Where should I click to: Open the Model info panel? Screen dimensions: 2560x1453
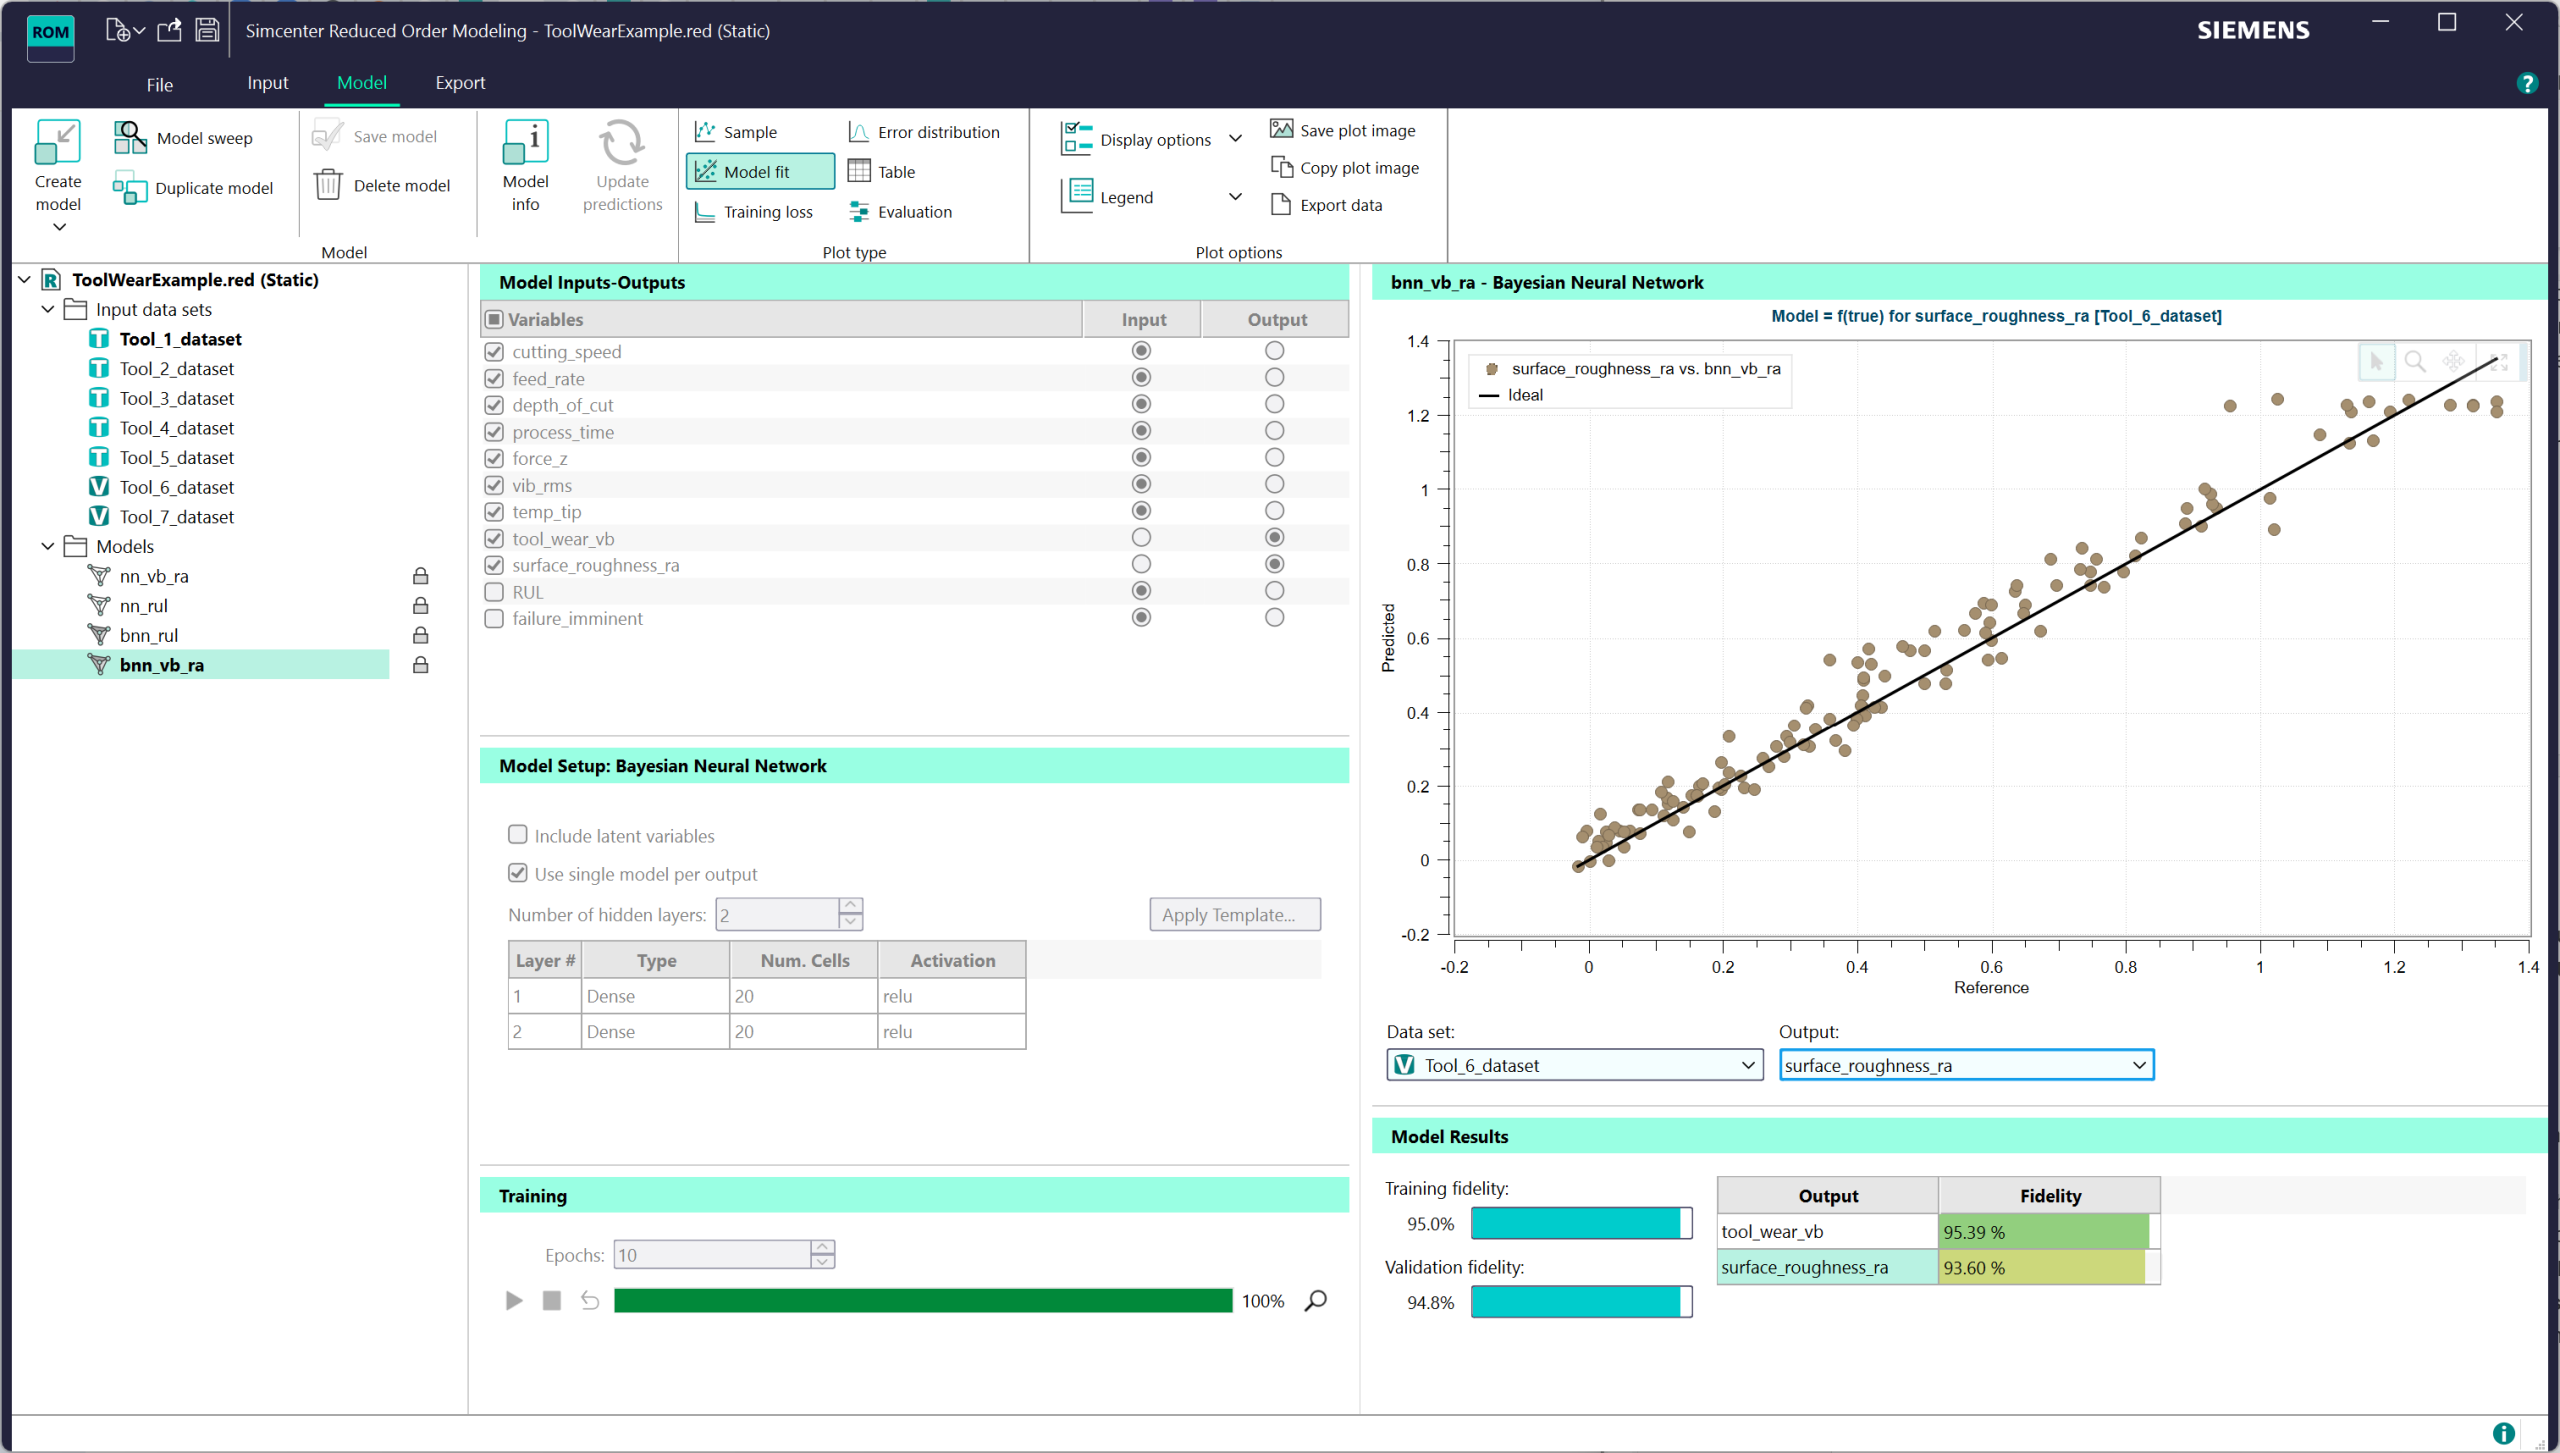[x=525, y=166]
